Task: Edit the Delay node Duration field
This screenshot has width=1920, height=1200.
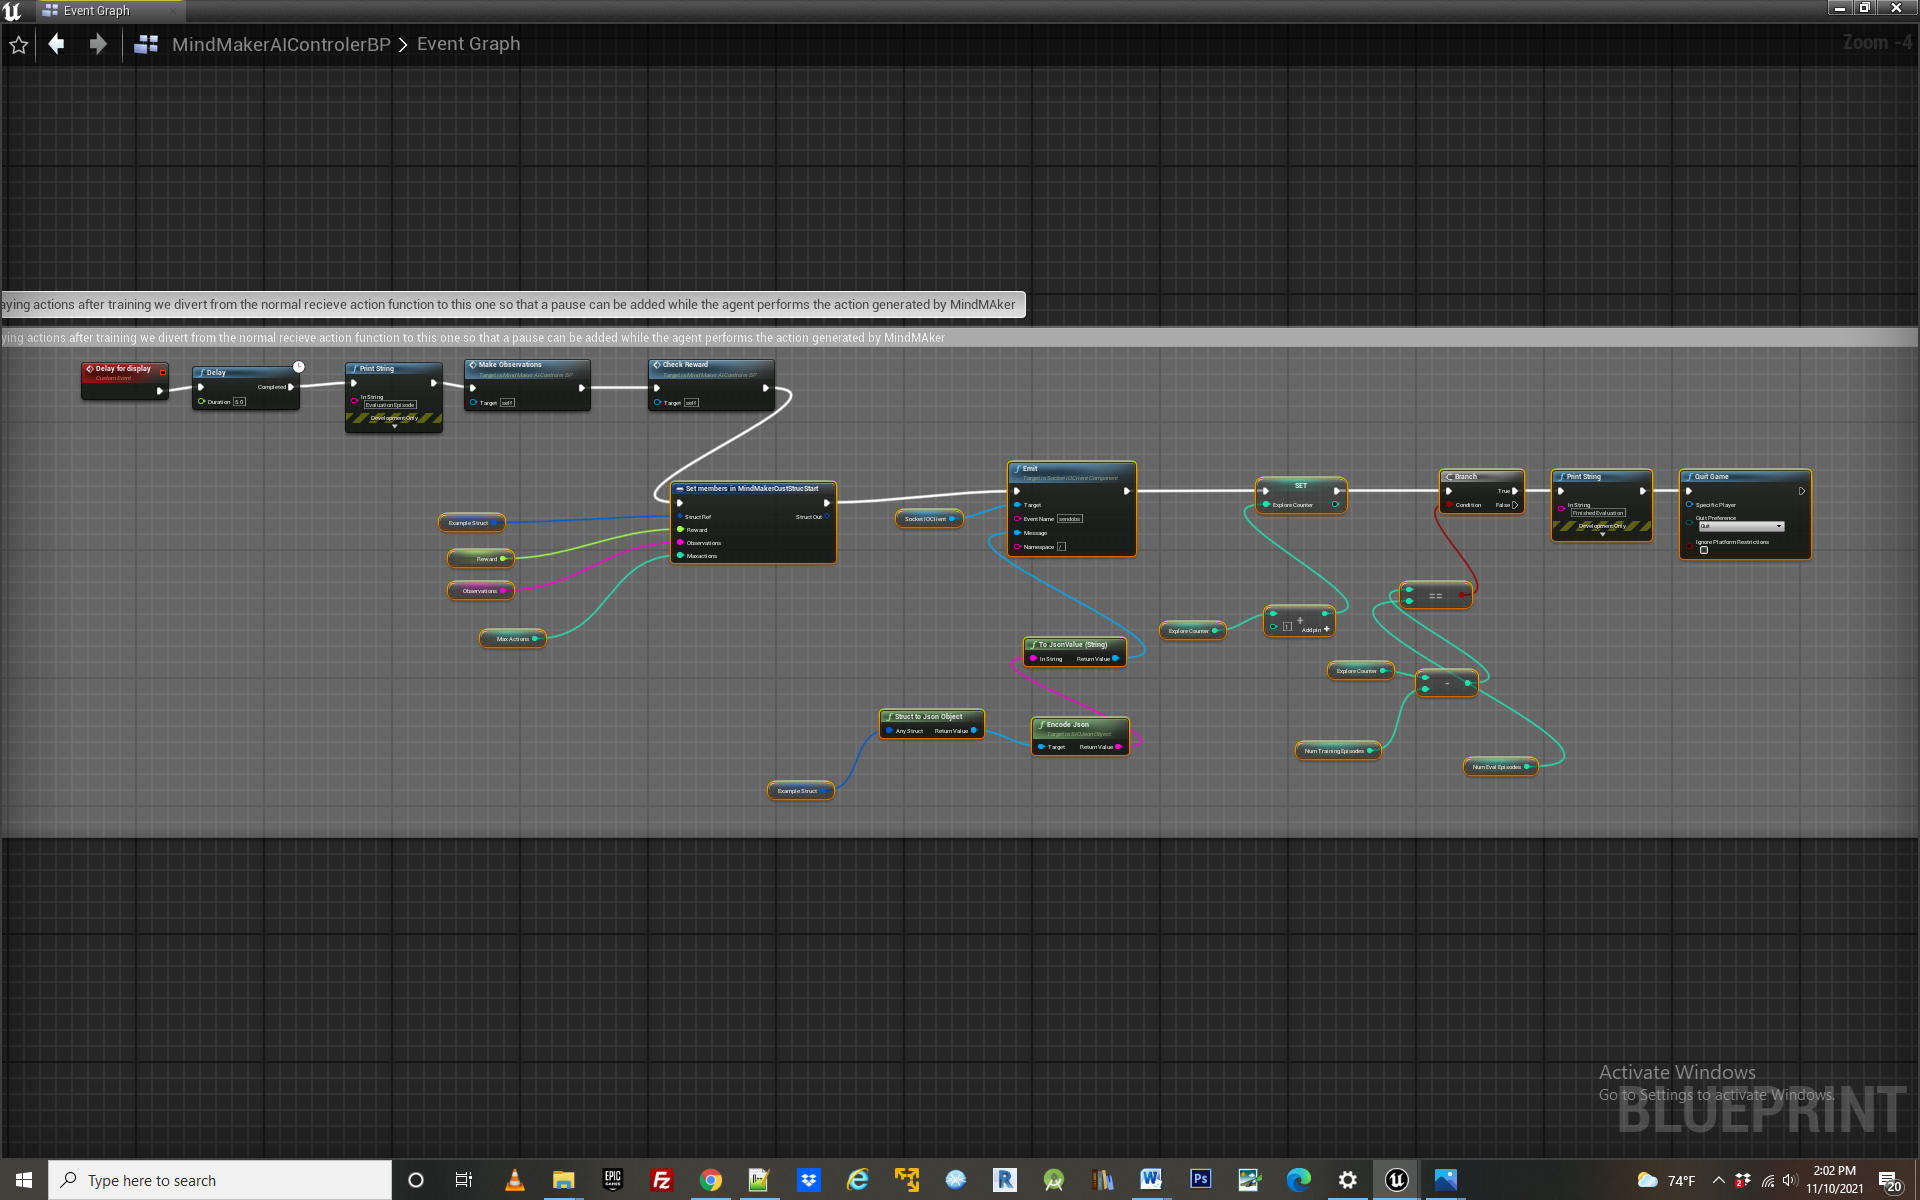Action: point(239,402)
